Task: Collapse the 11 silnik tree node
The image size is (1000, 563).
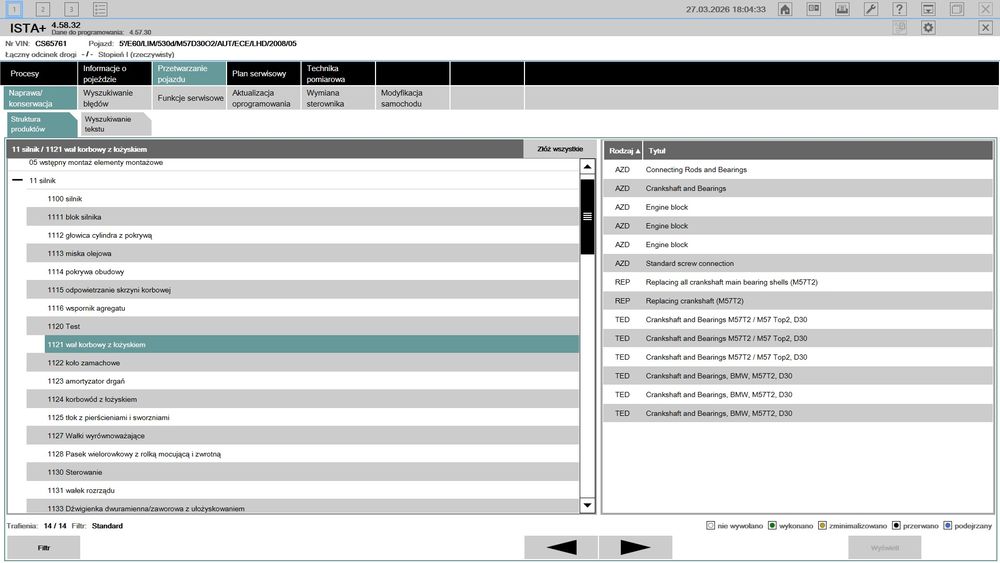Action: 17,180
